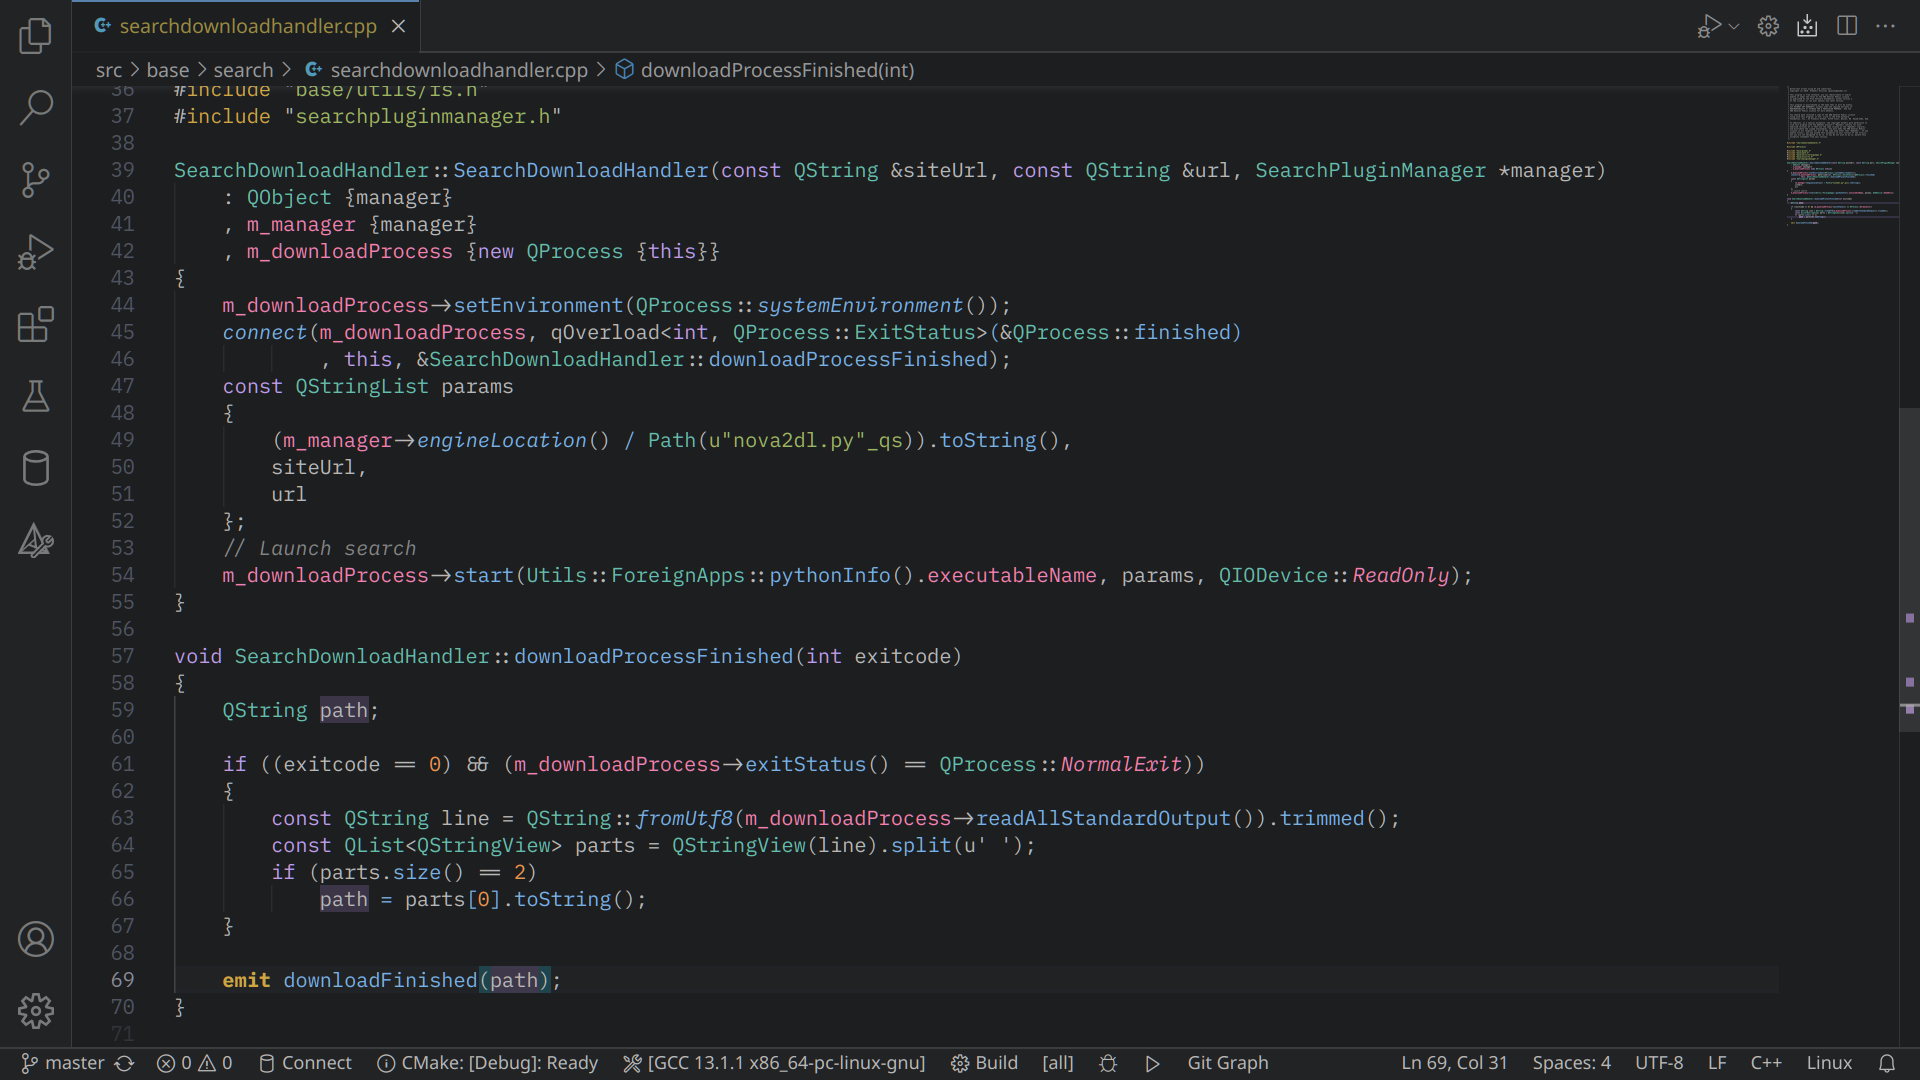This screenshot has height=1080, width=1920.
Task: Open Source Control view
Action: click(36, 180)
